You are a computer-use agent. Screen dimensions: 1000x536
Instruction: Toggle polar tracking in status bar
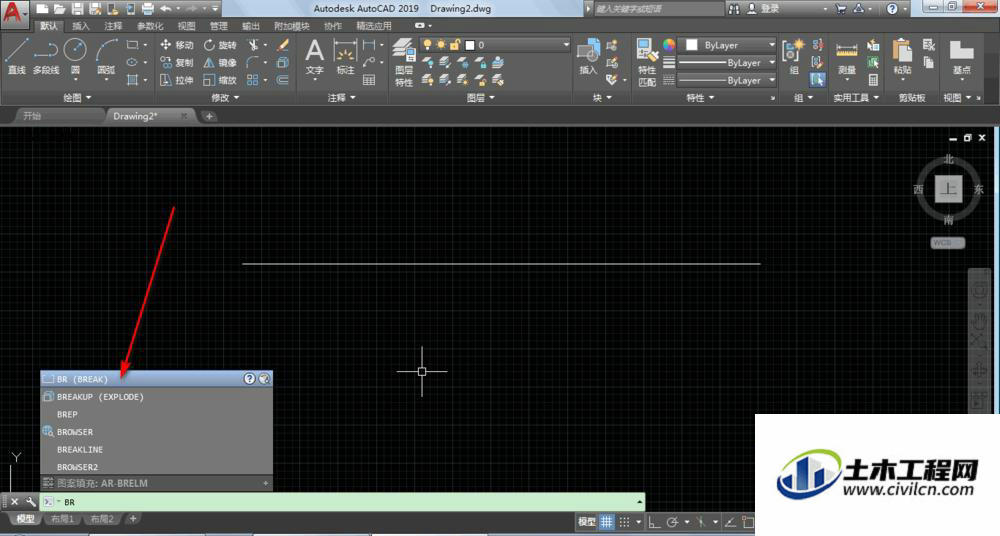coord(672,521)
